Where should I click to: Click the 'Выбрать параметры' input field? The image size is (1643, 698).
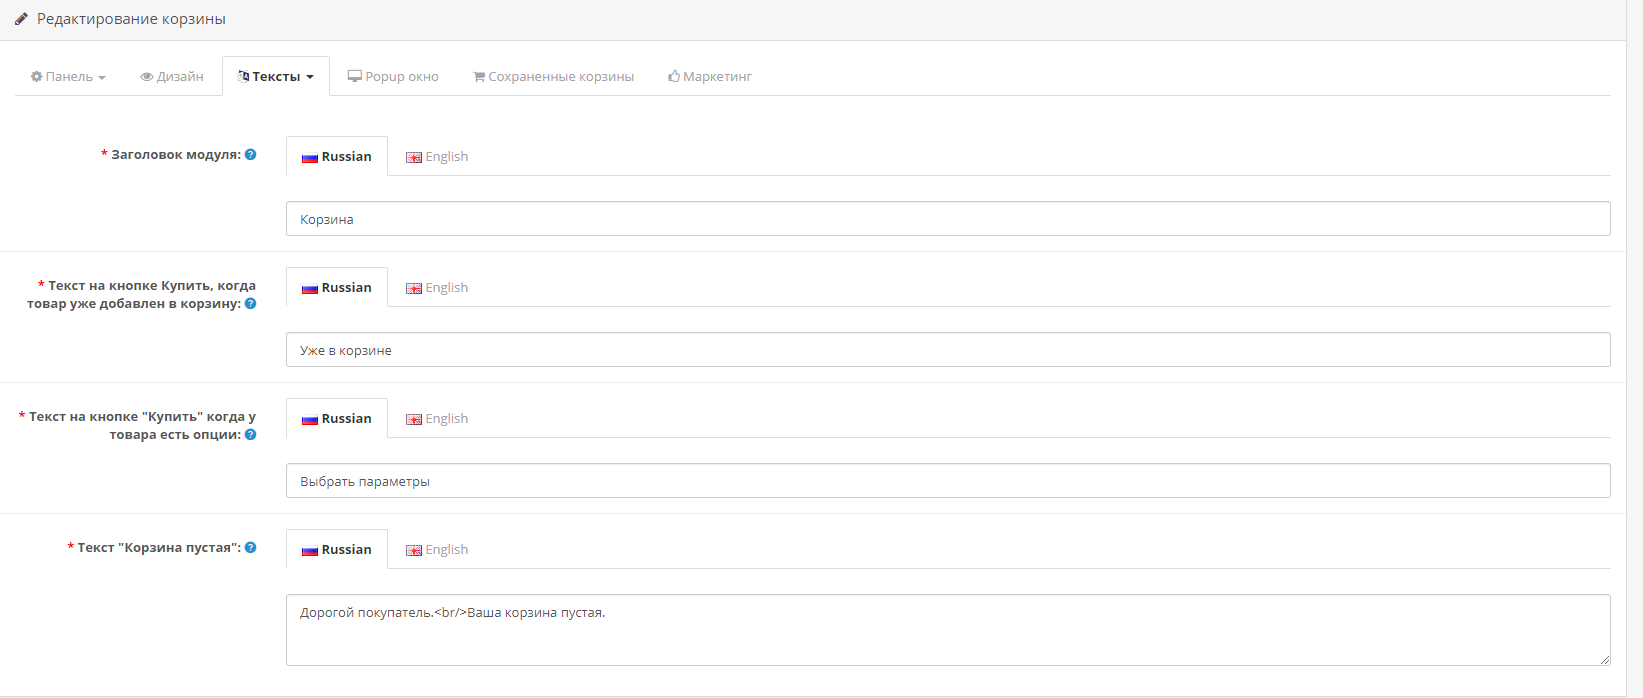click(947, 481)
